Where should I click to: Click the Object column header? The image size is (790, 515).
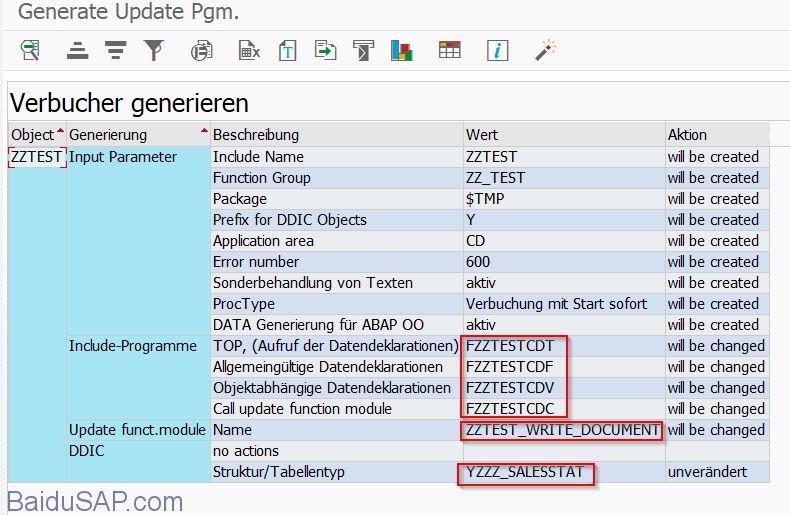[32, 134]
